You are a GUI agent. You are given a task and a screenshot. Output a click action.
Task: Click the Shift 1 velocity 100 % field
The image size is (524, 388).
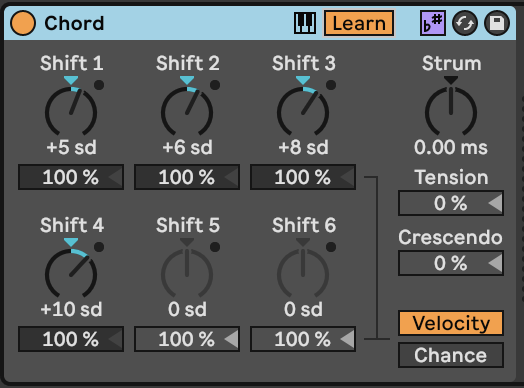click(71, 177)
